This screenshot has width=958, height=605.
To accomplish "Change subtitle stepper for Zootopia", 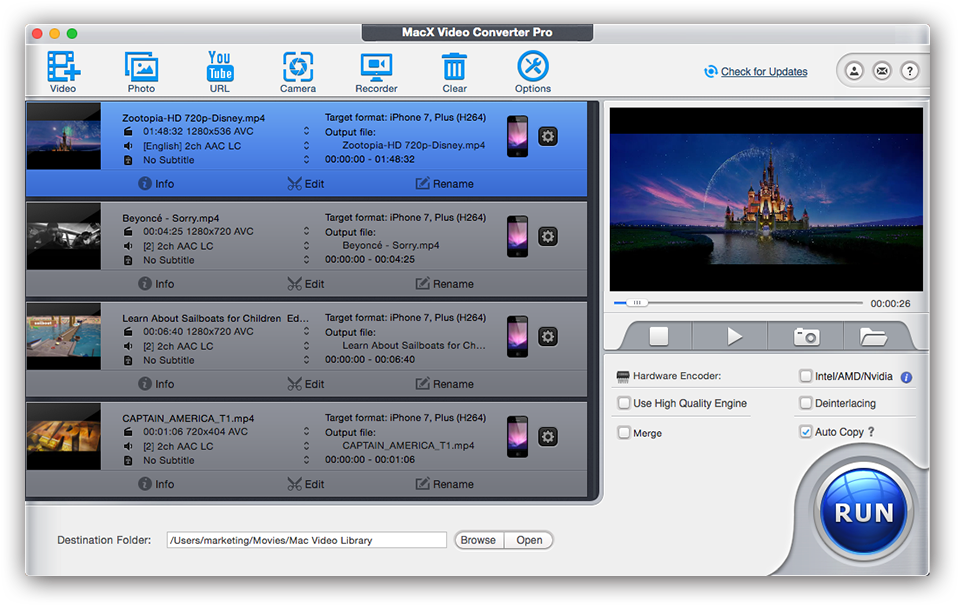I will point(306,160).
